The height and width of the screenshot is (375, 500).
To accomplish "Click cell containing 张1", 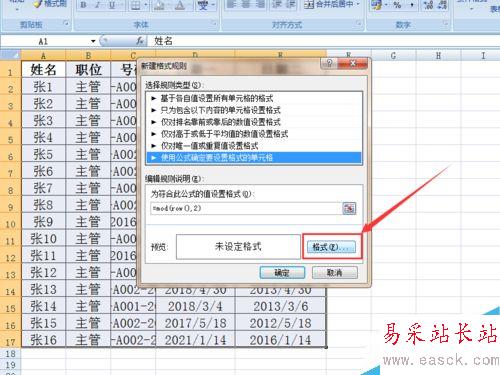I will click(43, 87).
